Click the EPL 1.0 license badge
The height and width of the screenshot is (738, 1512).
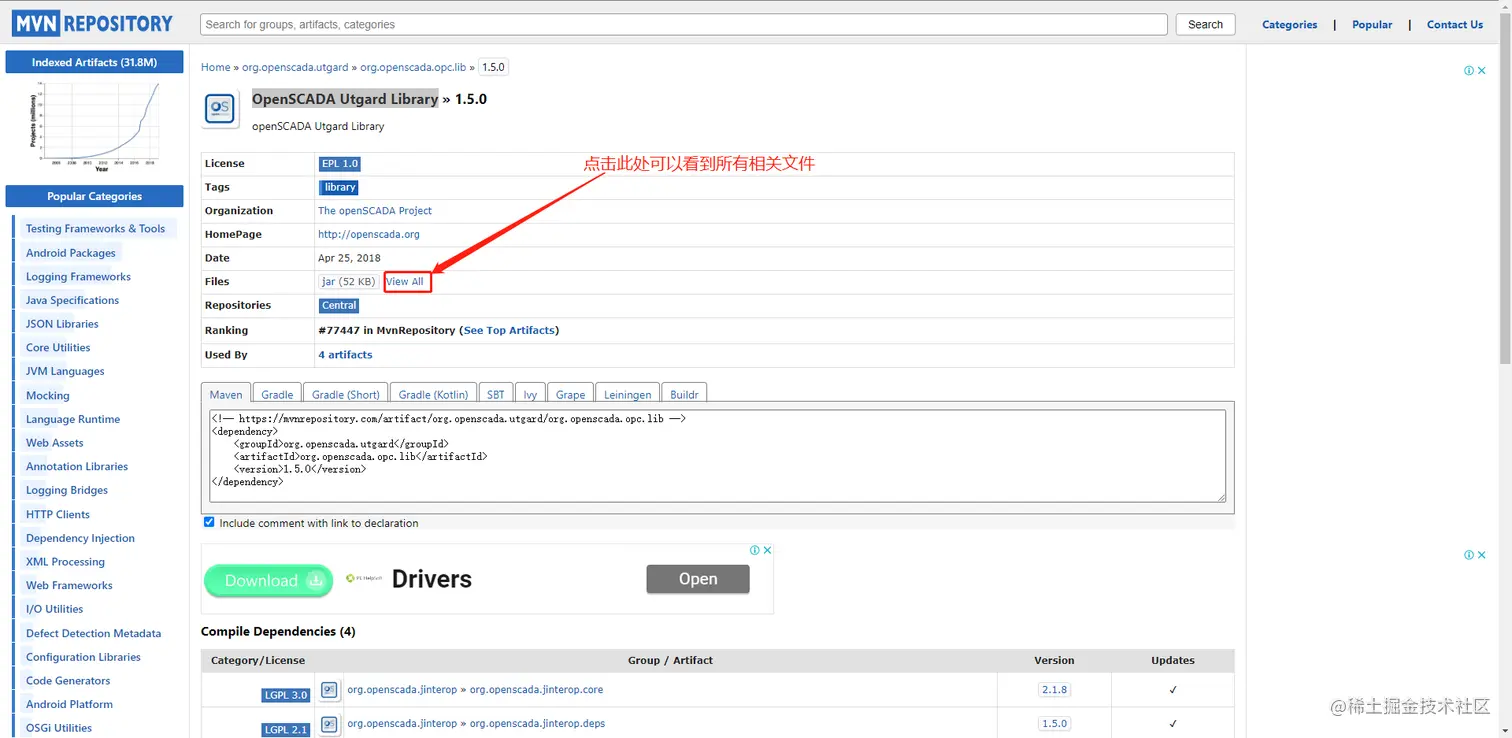[x=339, y=163]
